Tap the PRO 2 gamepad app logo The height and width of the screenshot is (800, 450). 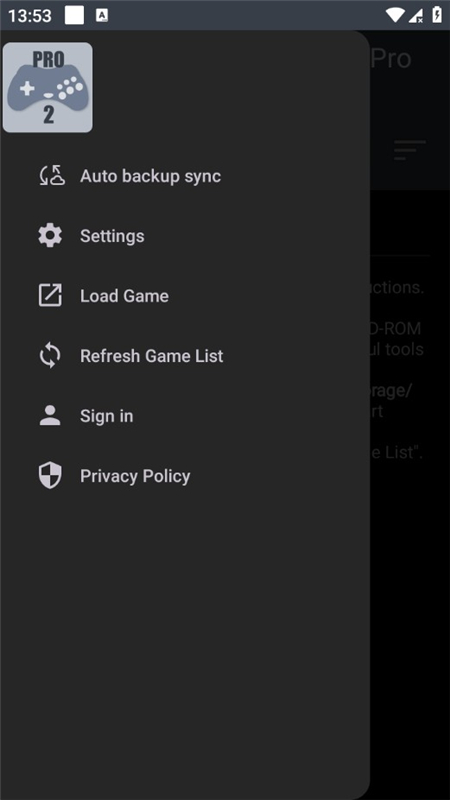(48, 88)
